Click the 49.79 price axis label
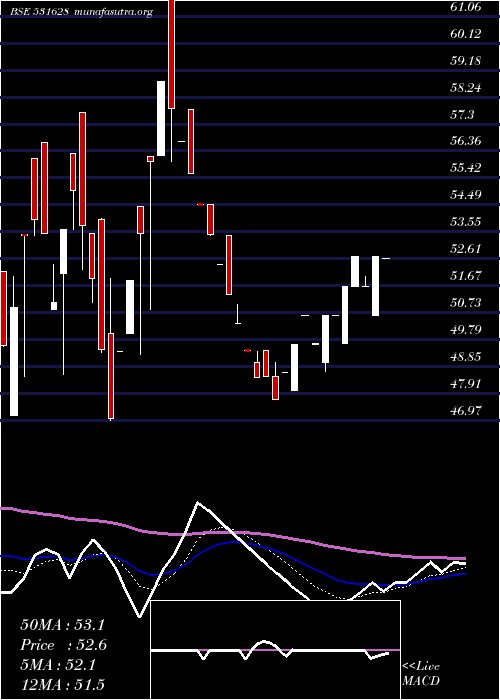 pyautogui.click(x=466, y=329)
